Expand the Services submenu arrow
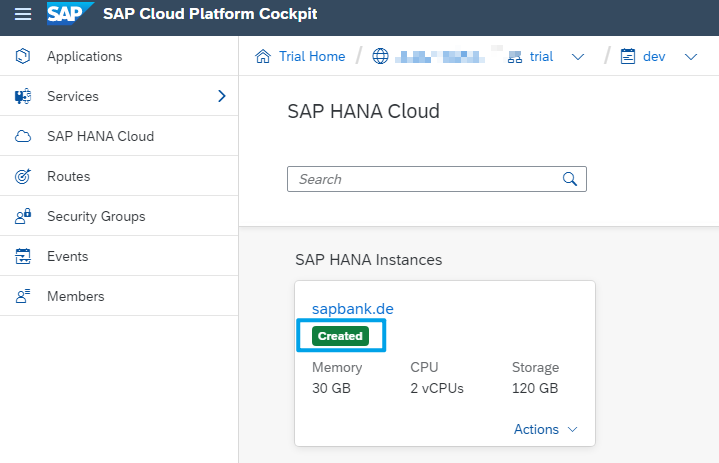This screenshot has height=463, width=719. (x=222, y=96)
